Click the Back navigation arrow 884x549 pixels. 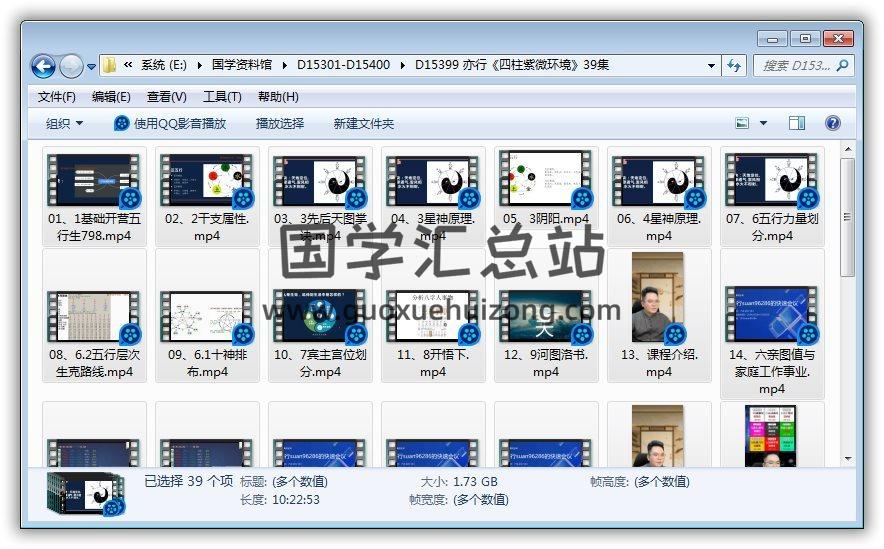click(x=43, y=67)
